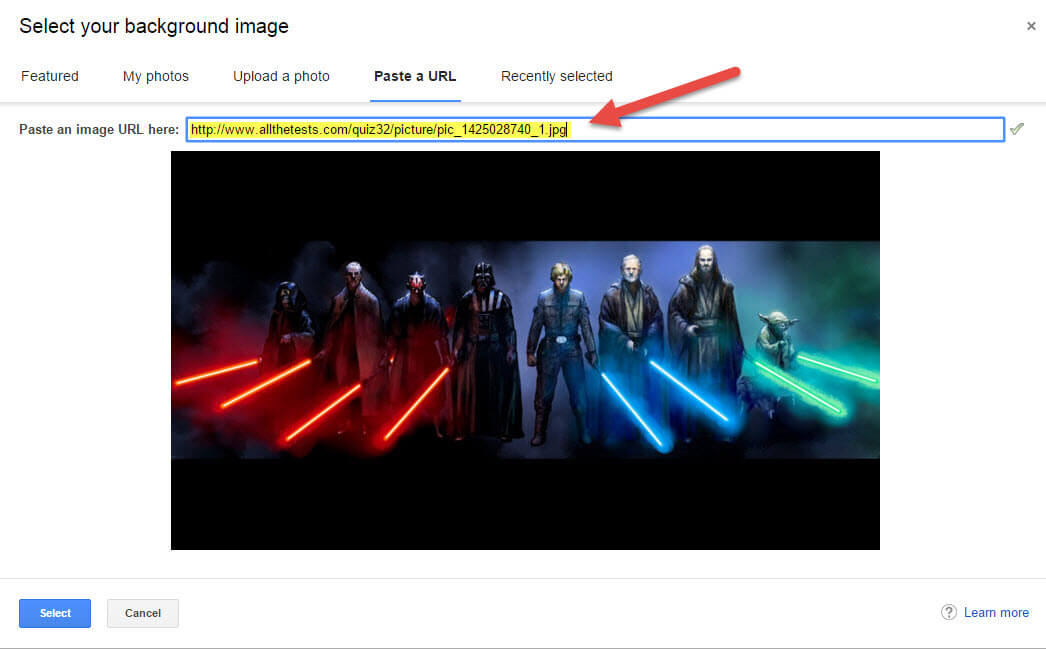
Task: Click the 'Select your background image' heading
Action: [154, 26]
